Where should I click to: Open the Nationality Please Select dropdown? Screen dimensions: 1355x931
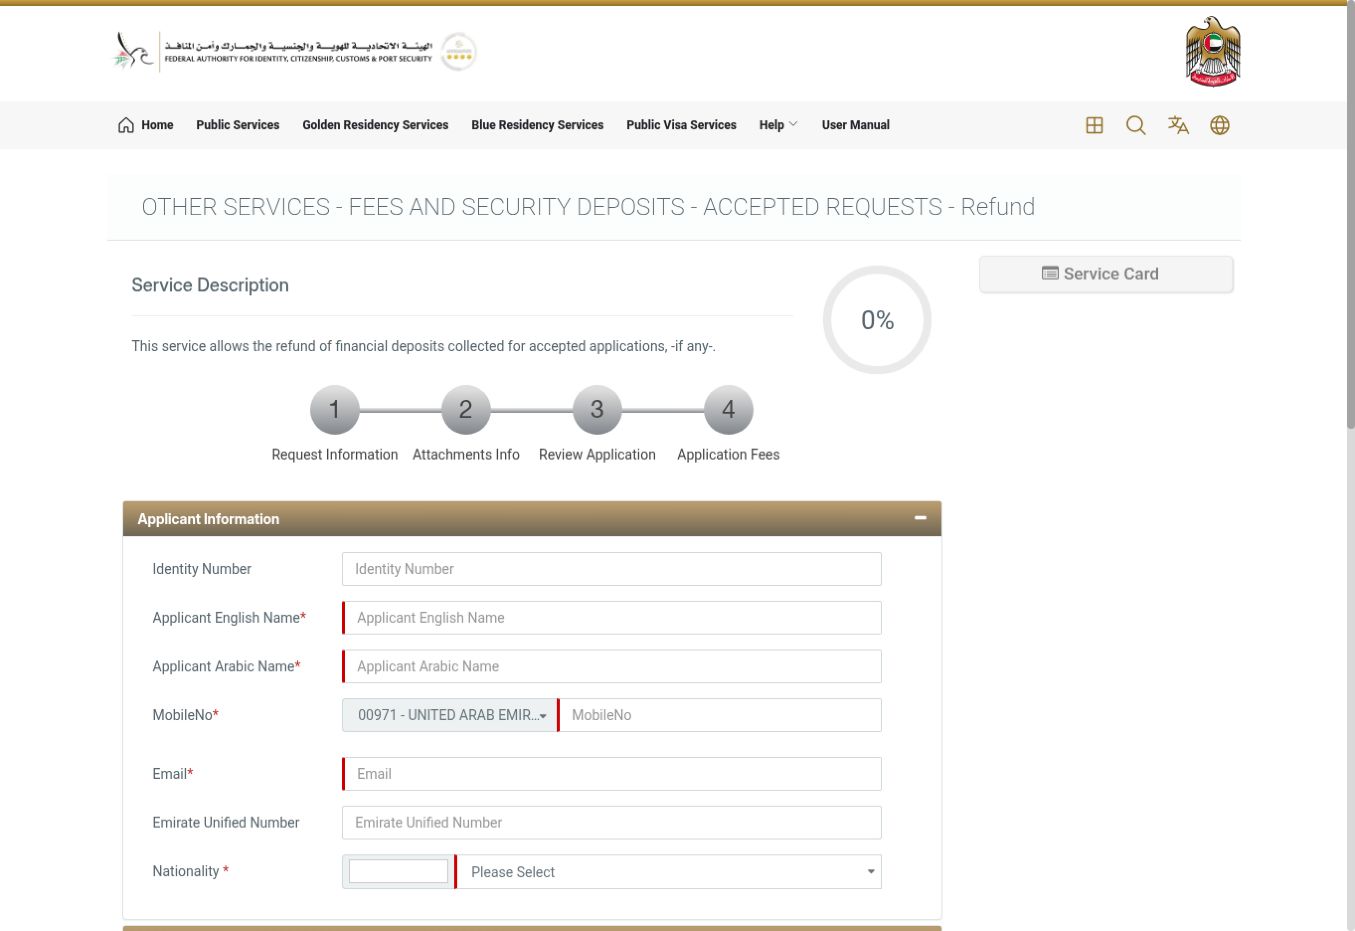click(x=669, y=872)
